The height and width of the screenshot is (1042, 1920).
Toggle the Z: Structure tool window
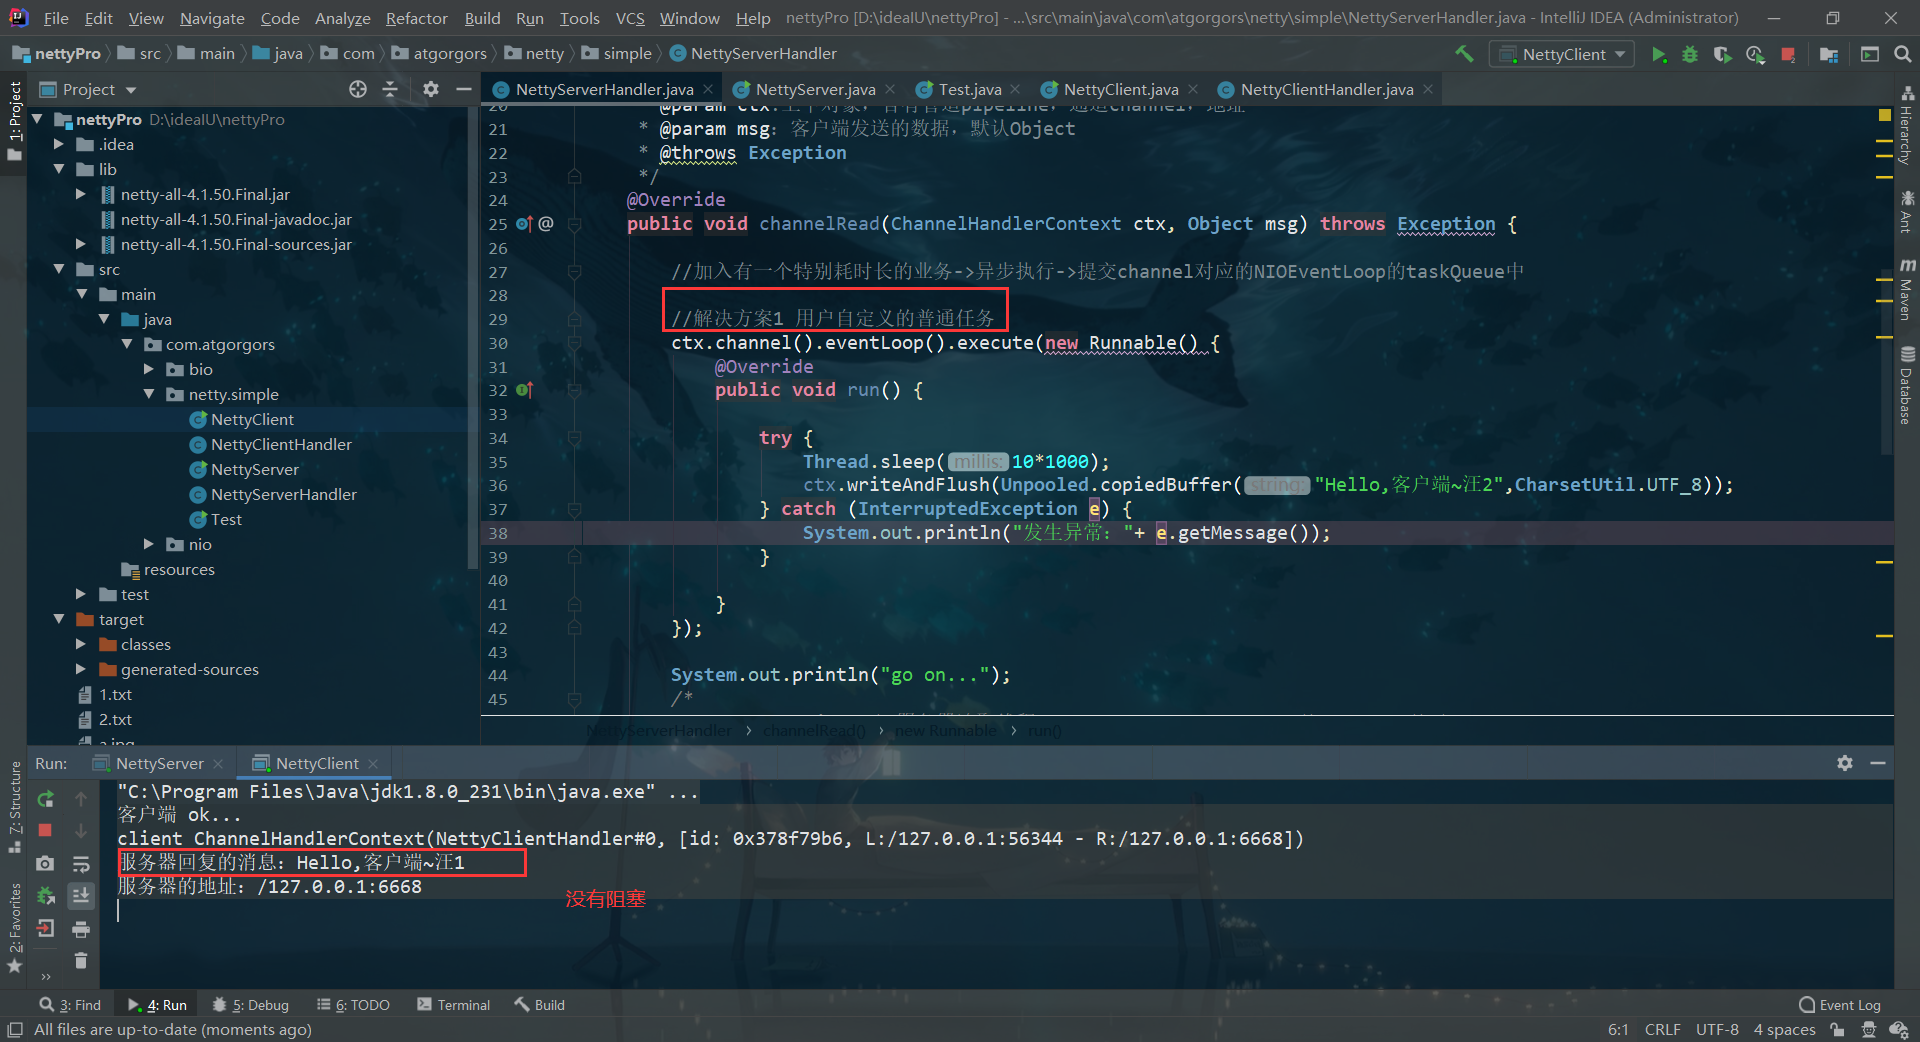click(14, 807)
